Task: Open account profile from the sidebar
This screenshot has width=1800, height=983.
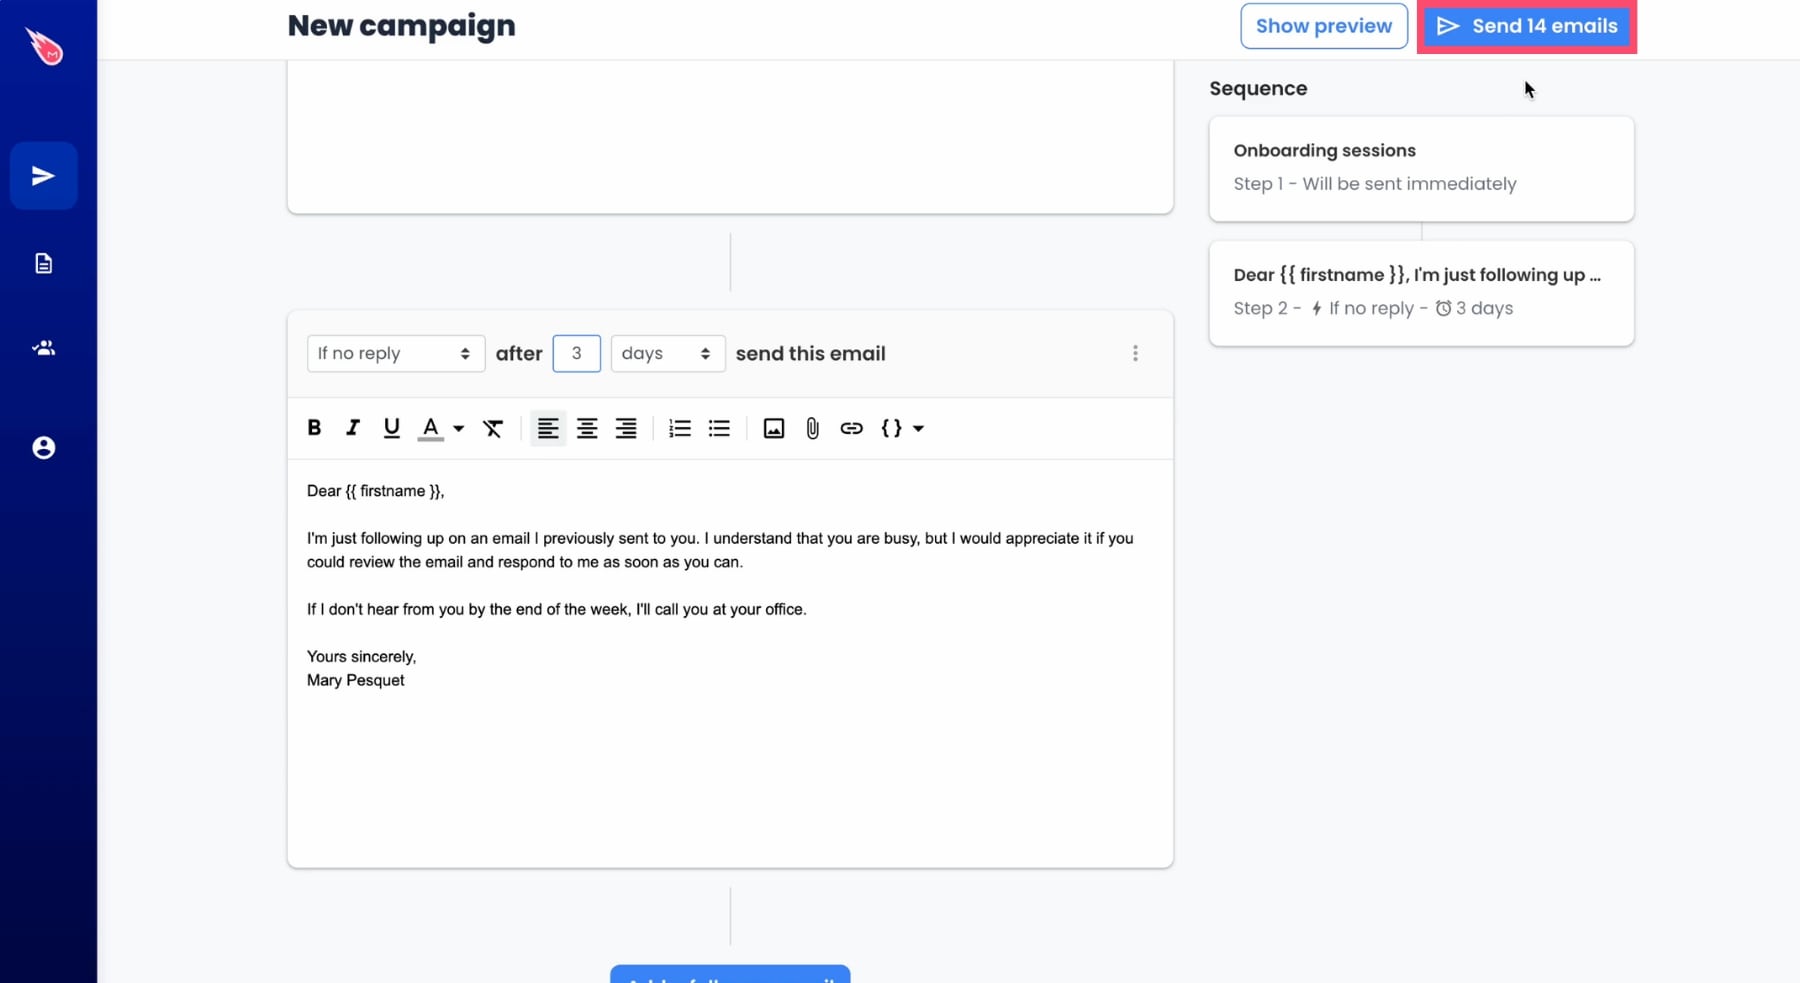Action: [43, 448]
